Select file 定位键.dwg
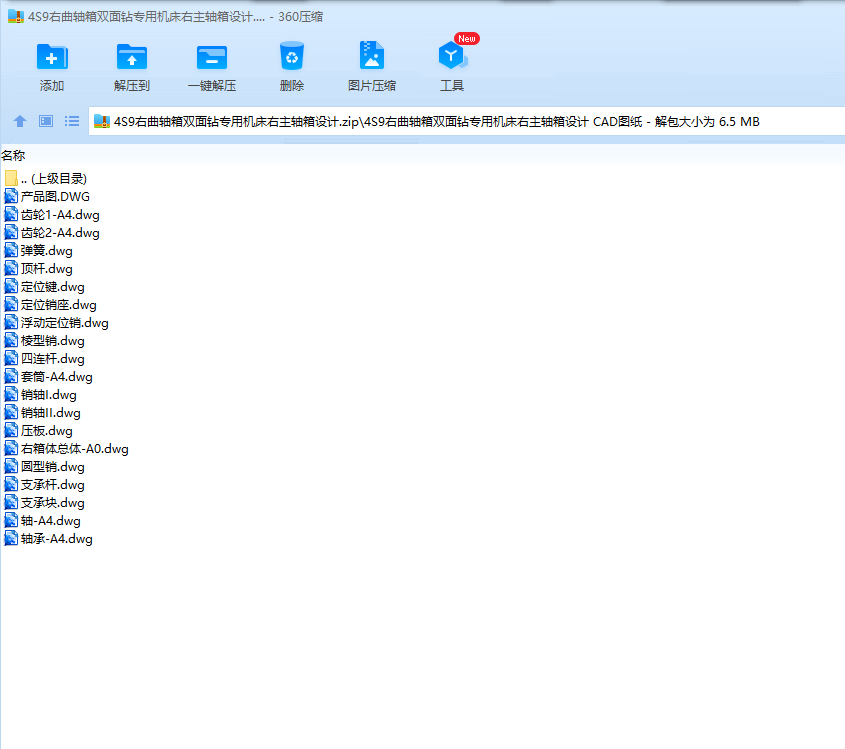This screenshot has width=845, height=749. click(x=44, y=287)
